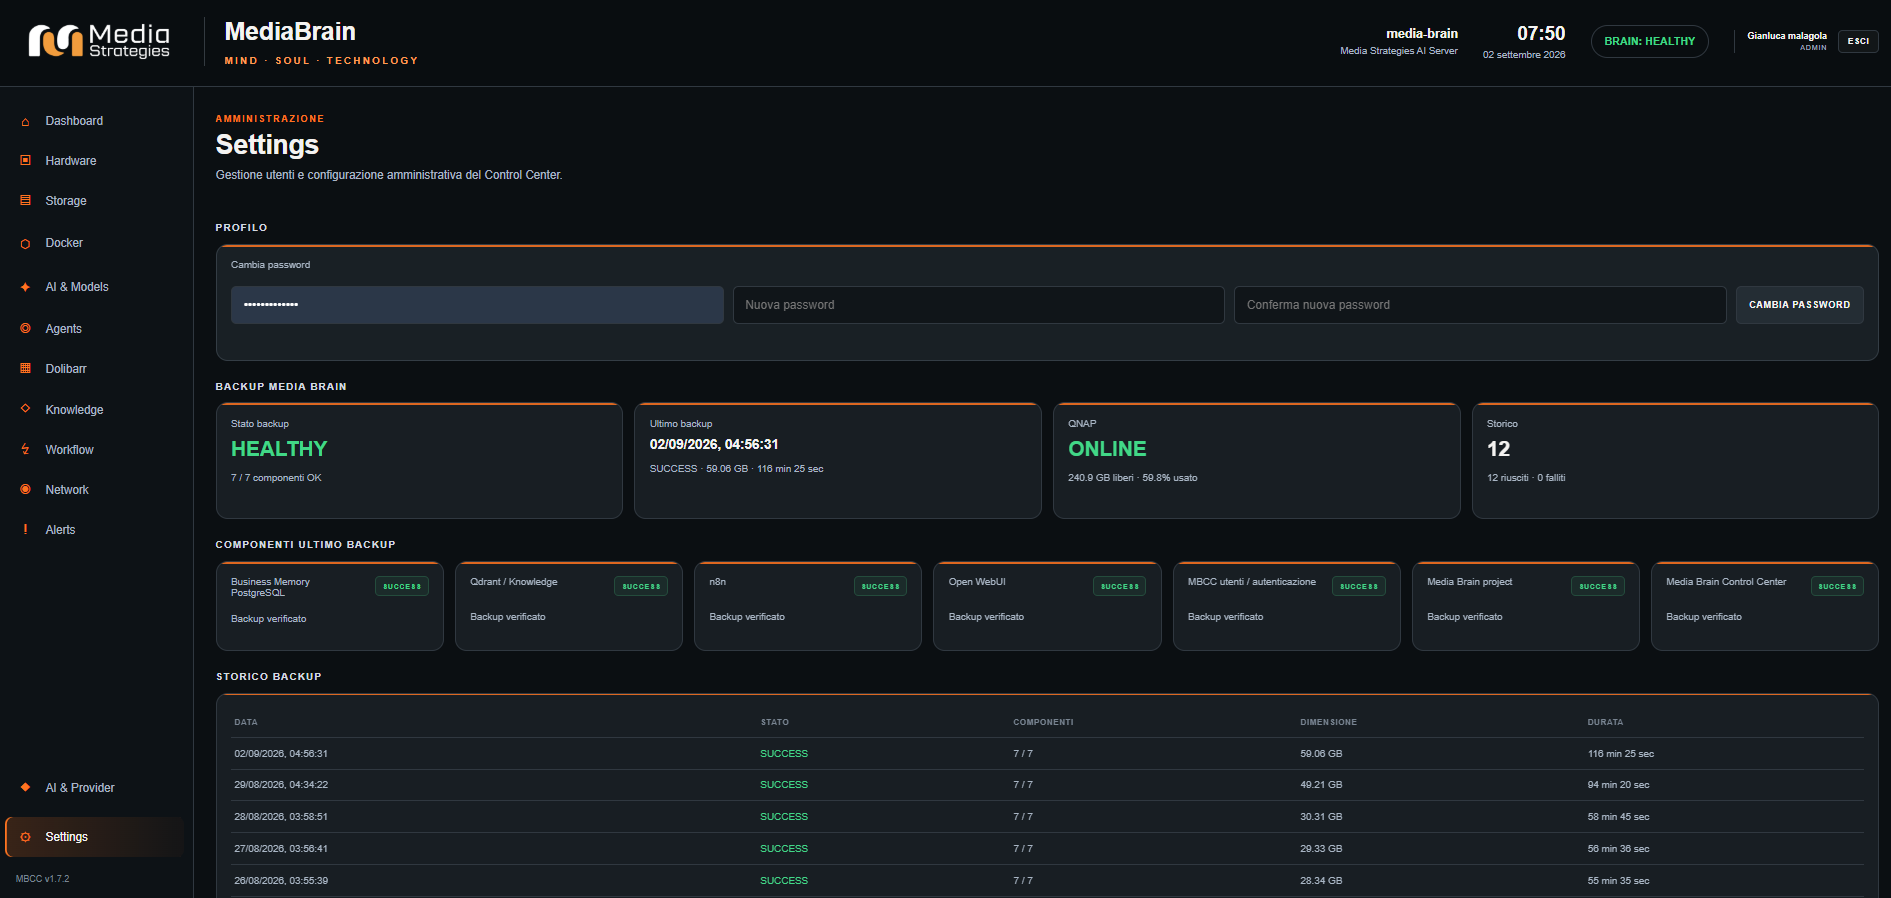Image resolution: width=1891 pixels, height=898 pixels.
Task: Click the 29/08/2026, 04:34:22 row date
Action: [281, 785]
